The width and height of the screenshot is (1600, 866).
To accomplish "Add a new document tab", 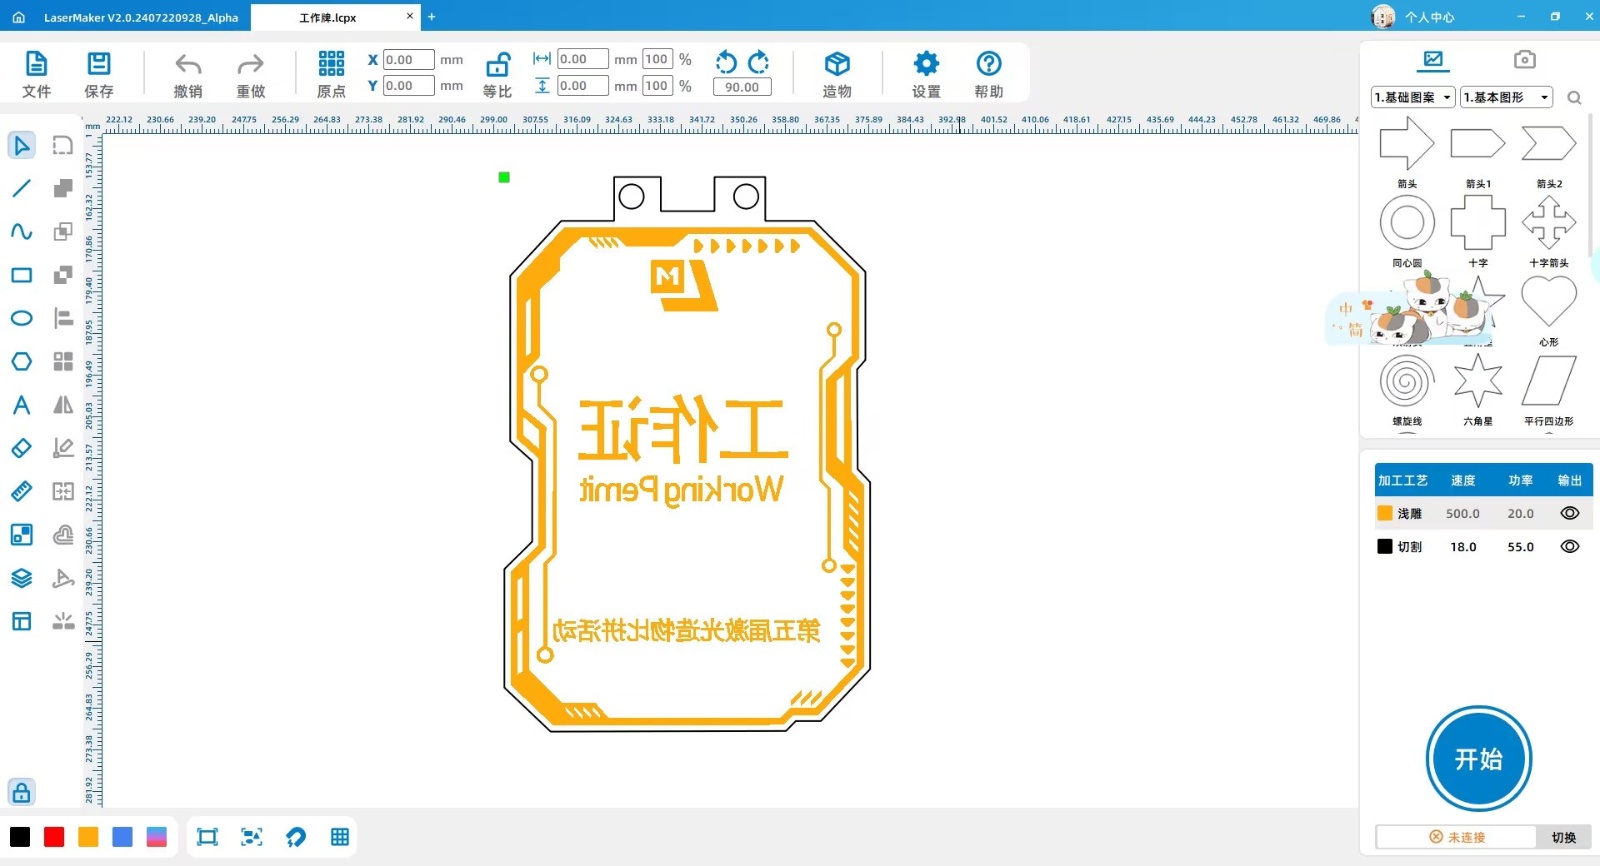I will coord(432,17).
